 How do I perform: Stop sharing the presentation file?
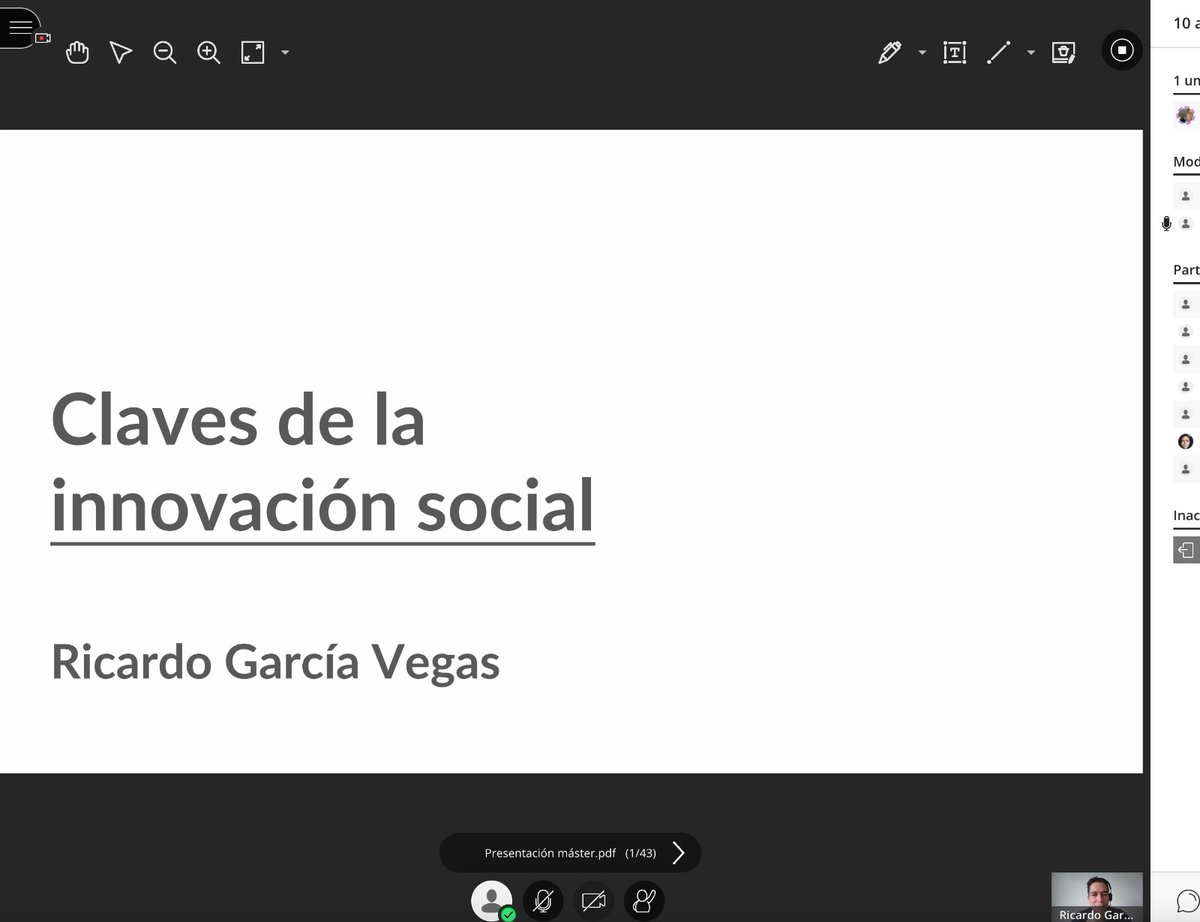click(x=1122, y=50)
